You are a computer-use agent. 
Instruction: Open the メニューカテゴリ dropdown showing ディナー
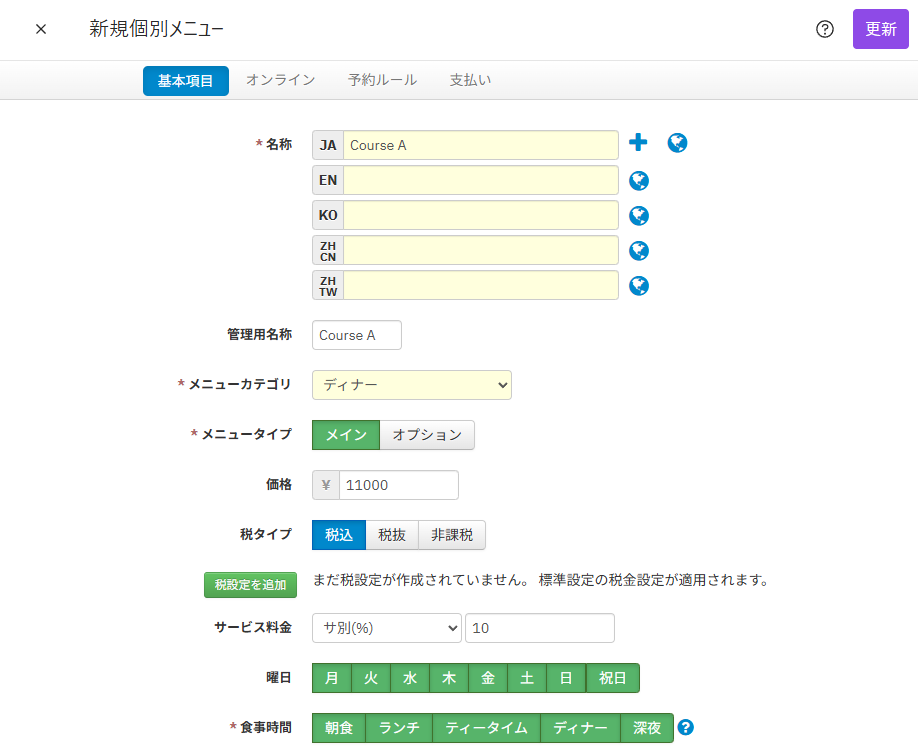(x=412, y=385)
